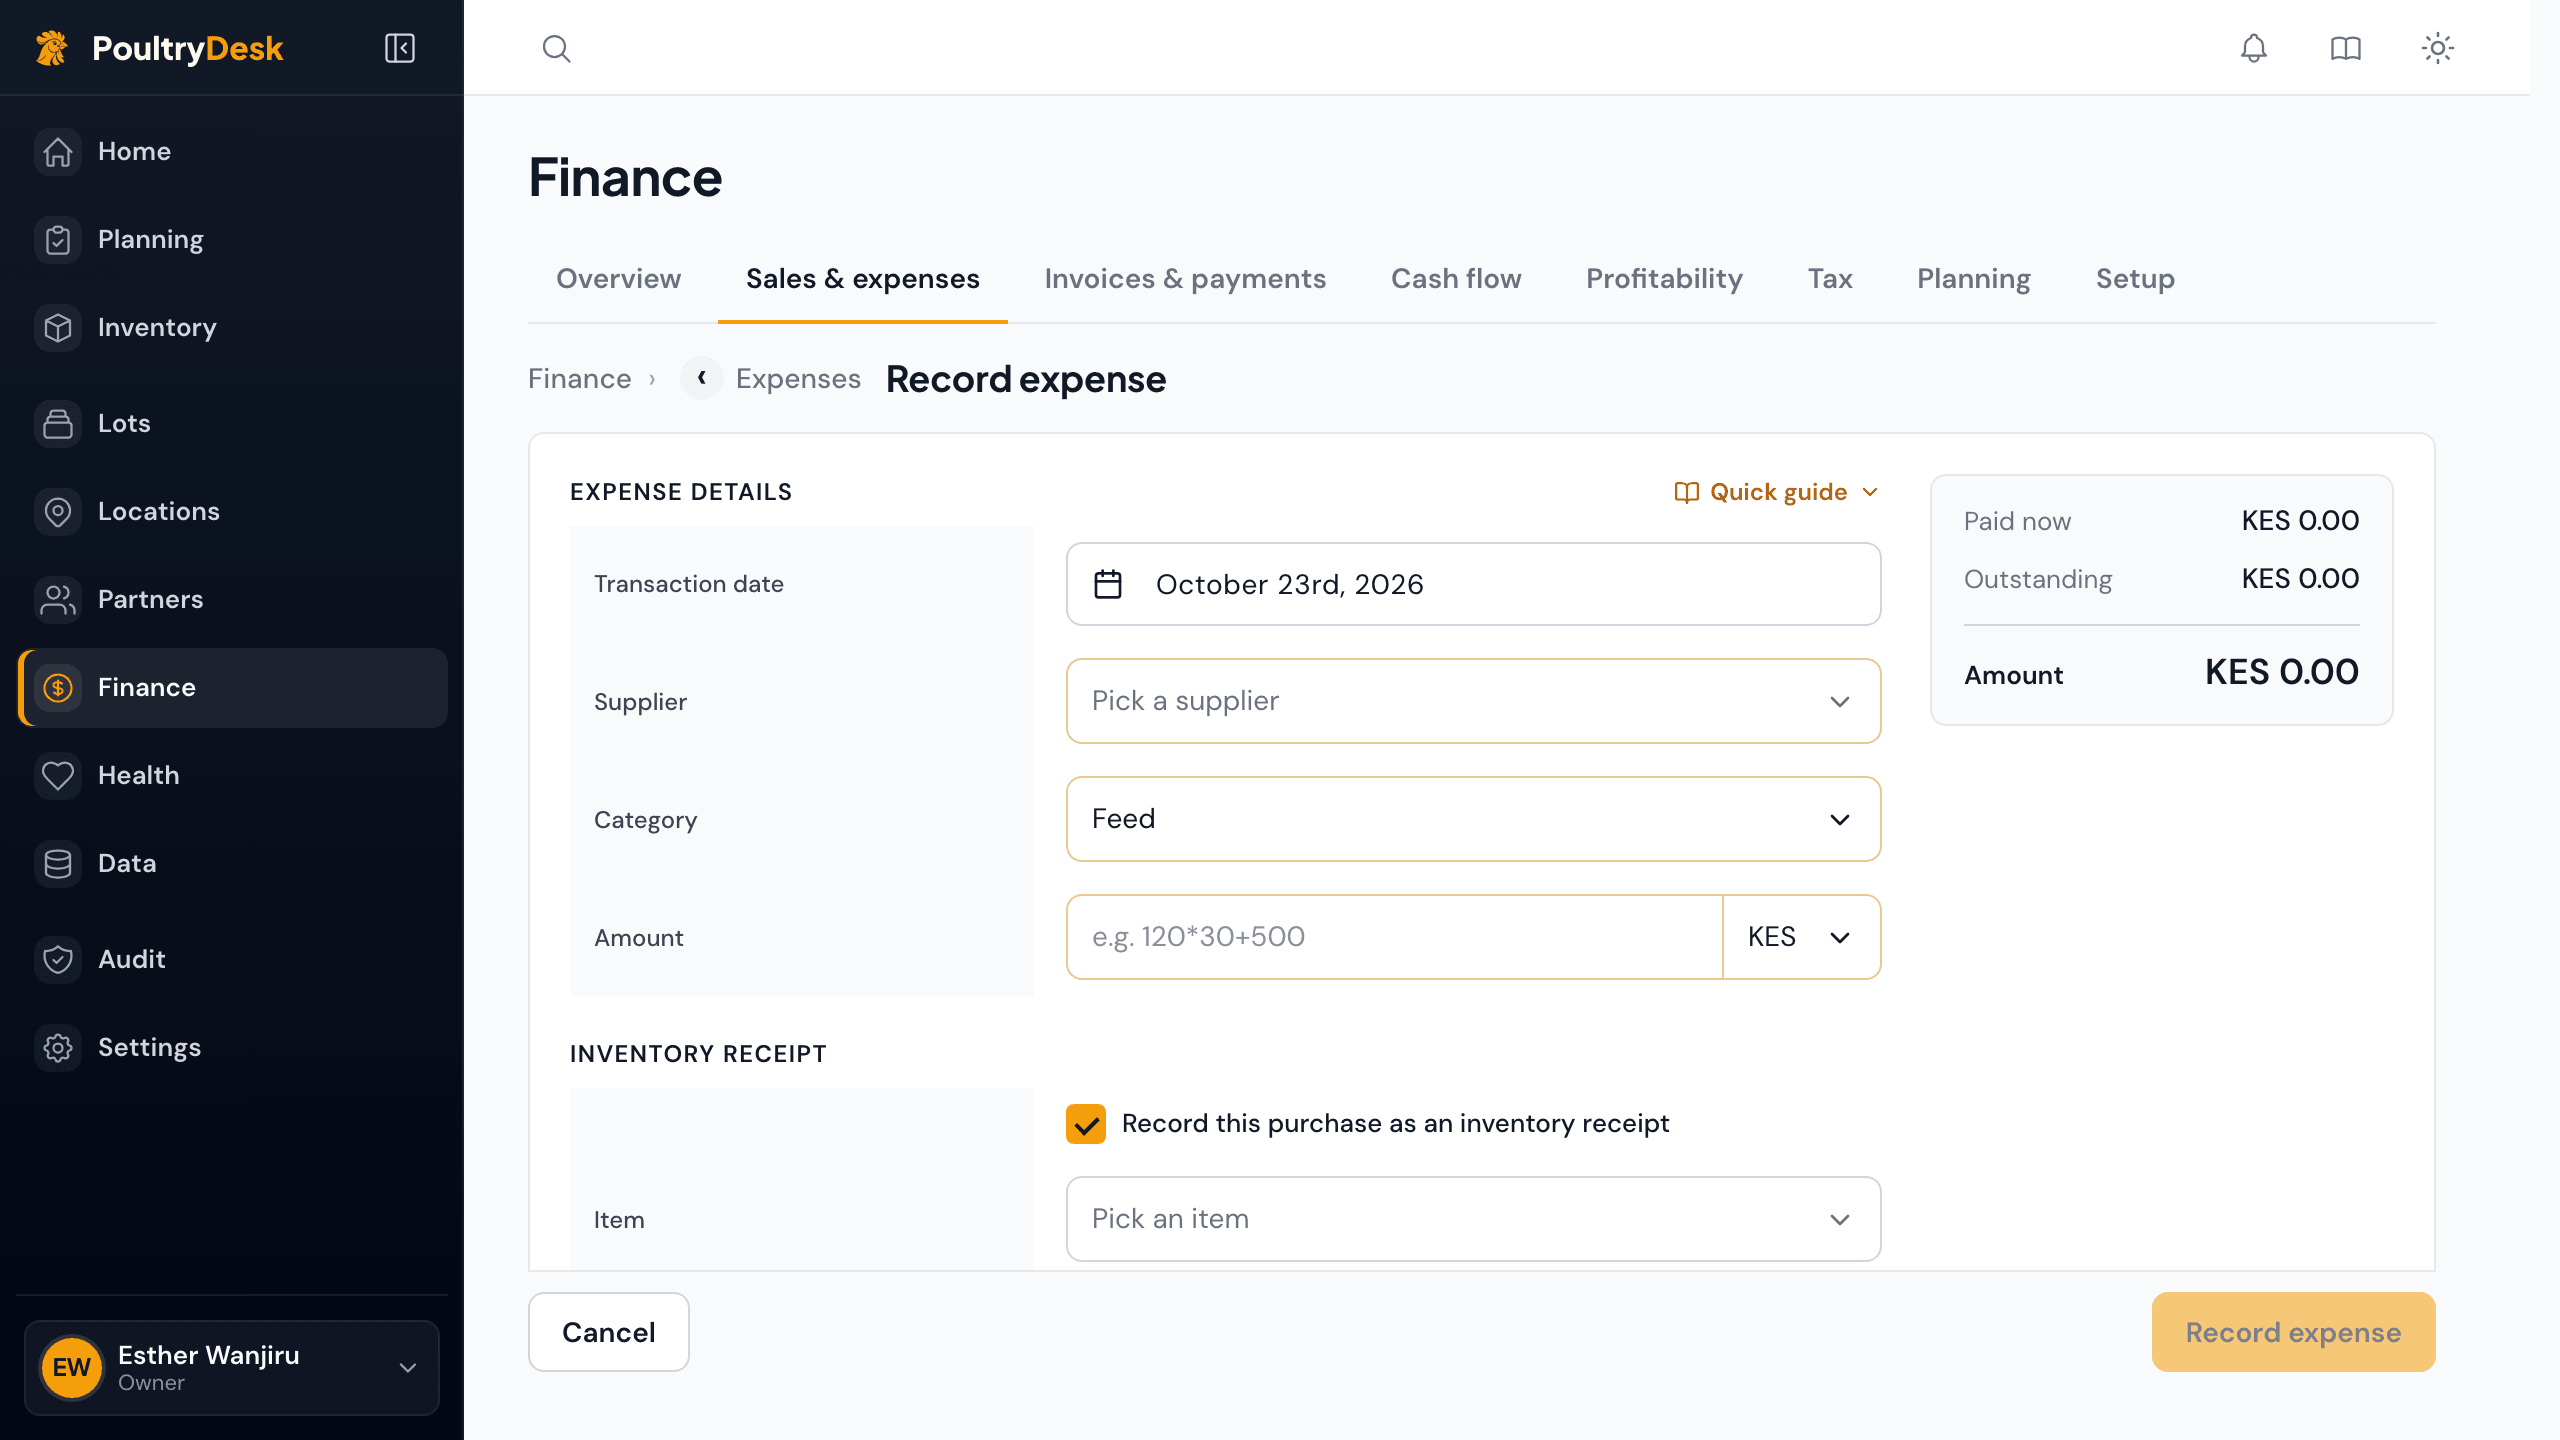Click the Locations pin icon

tap(58, 512)
